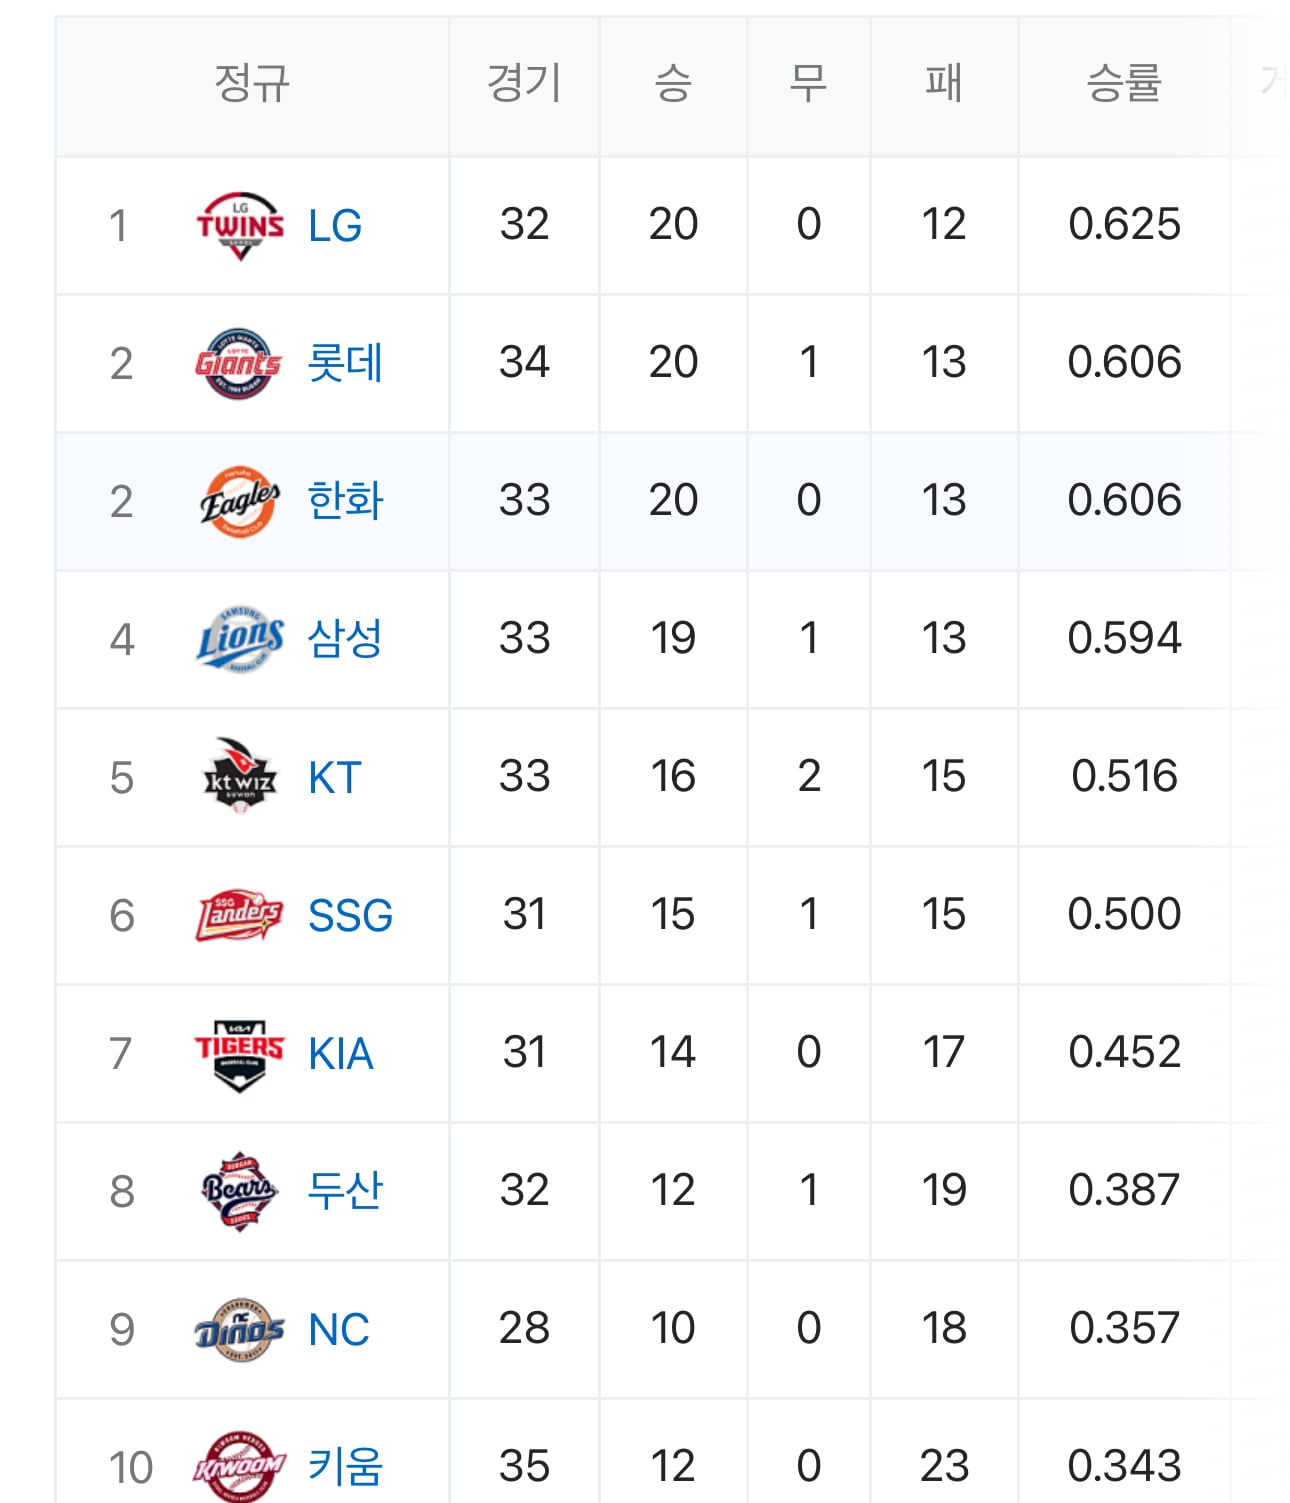Screen dimensions: 1290x1503
Task: Click the KIA Tigers team logo
Action: click(x=239, y=1054)
